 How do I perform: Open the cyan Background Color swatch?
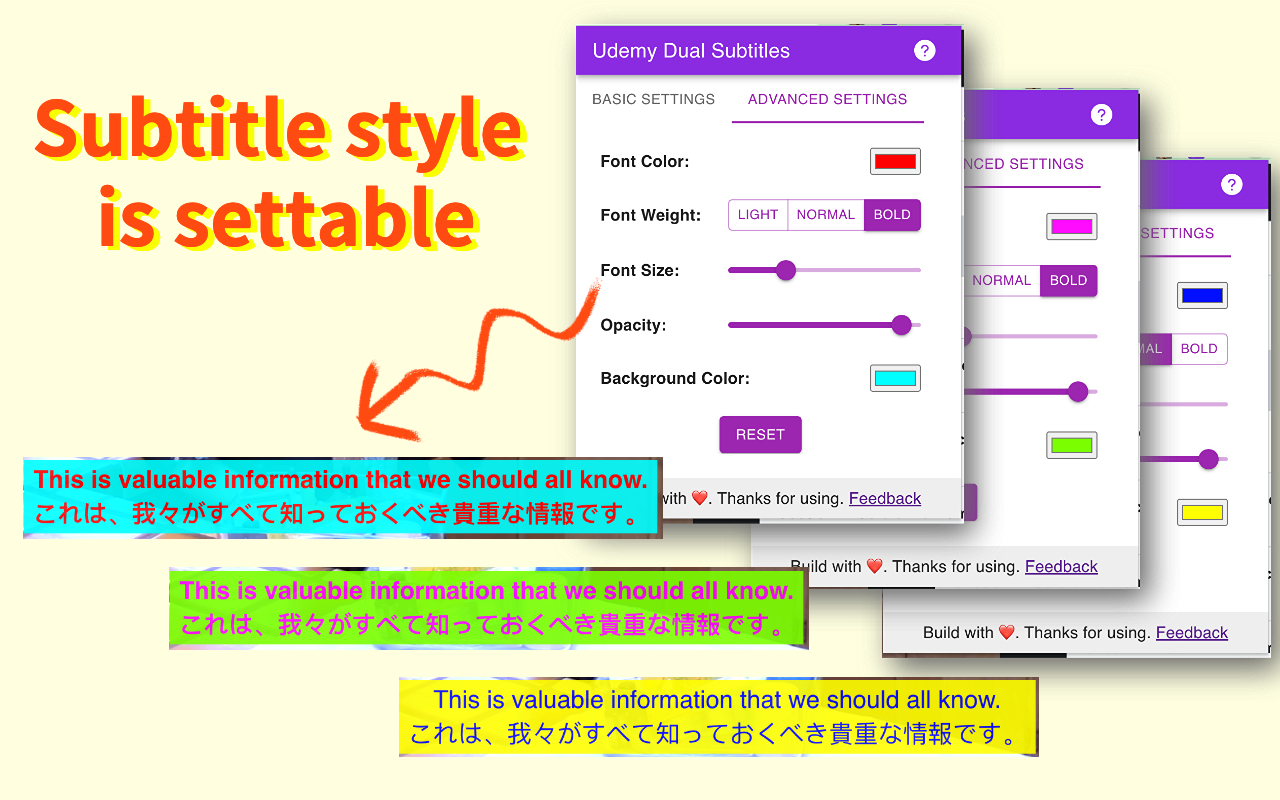[x=895, y=378]
